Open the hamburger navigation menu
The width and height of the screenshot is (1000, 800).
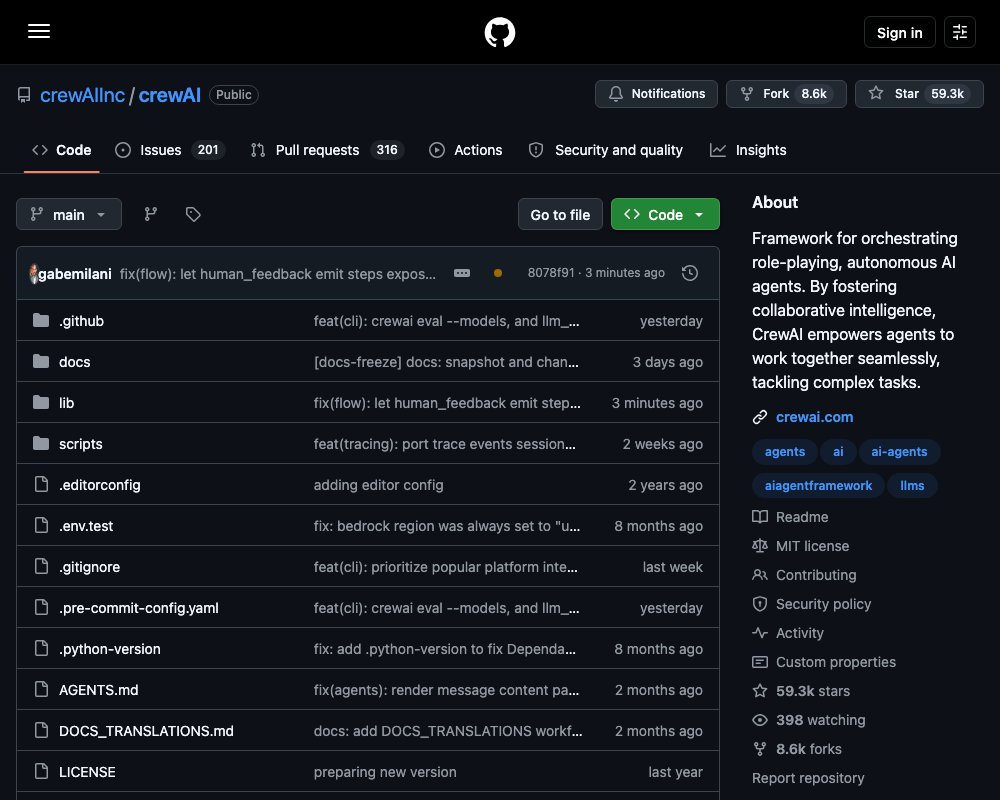coord(39,31)
